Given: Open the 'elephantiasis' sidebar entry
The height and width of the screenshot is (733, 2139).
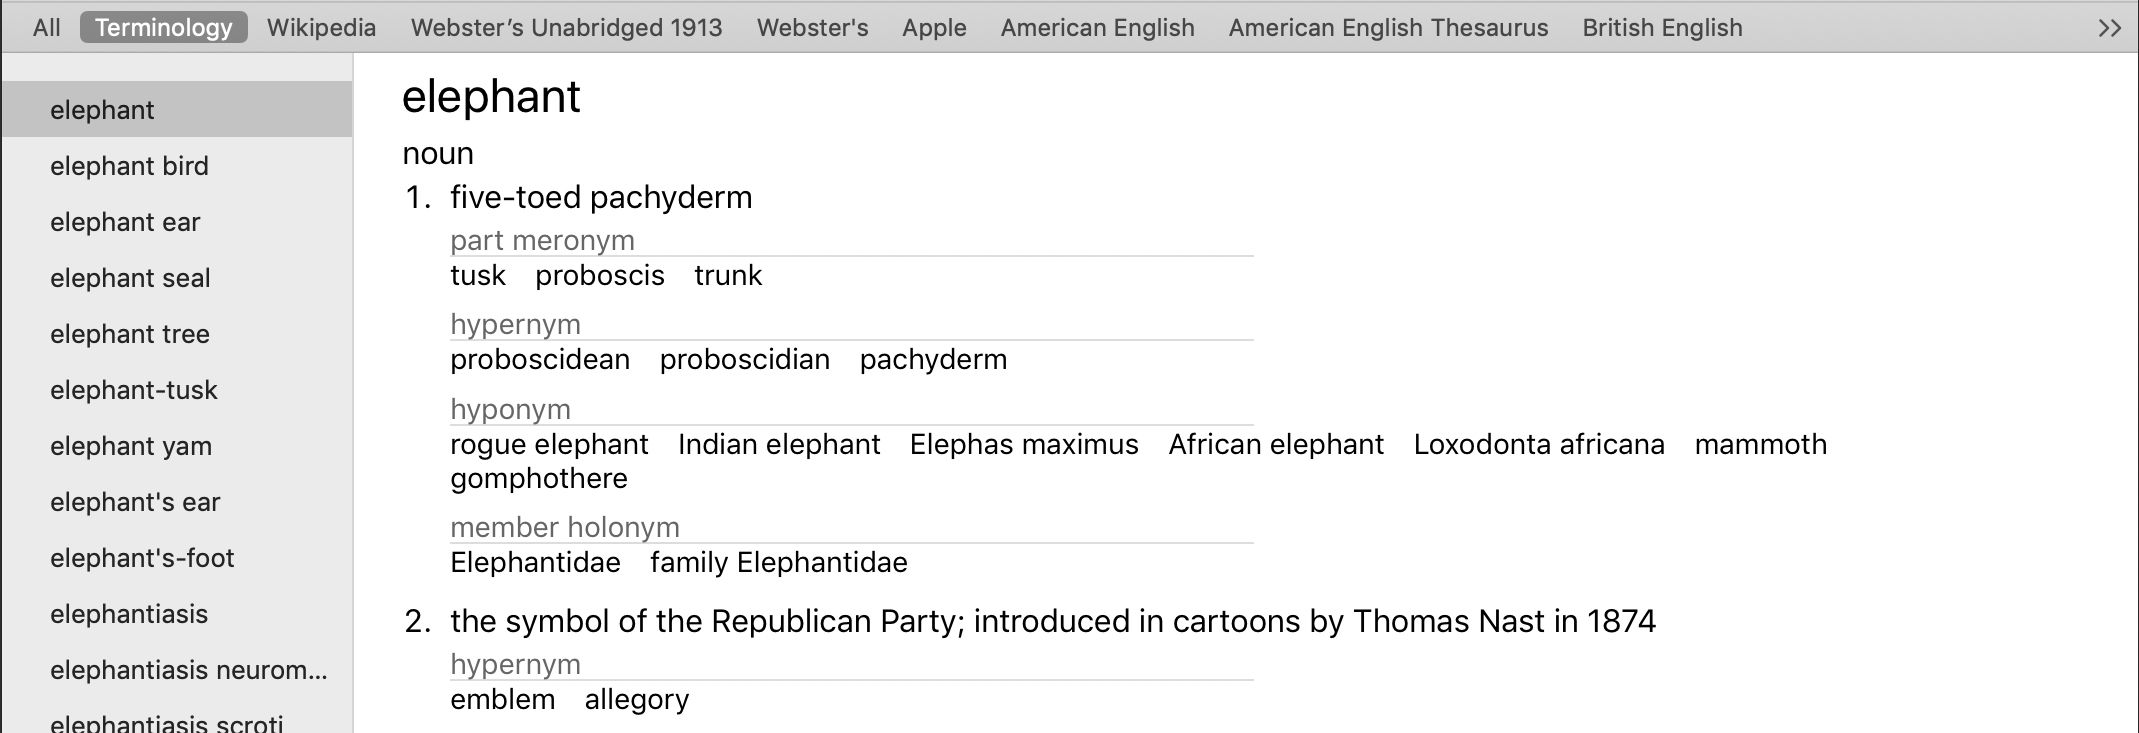Looking at the screenshot, I should 129,614.
